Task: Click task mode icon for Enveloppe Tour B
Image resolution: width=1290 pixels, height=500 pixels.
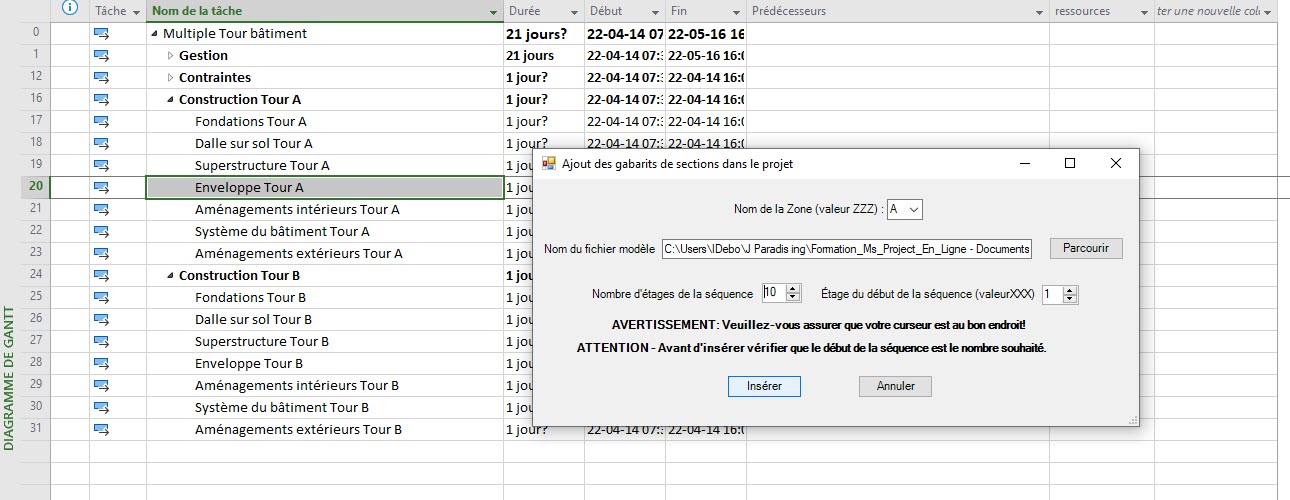Action: click(x=101, y=363)
